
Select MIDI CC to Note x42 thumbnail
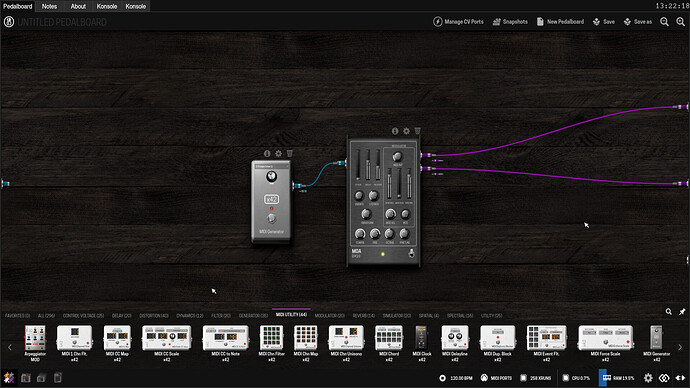pos(225,338)
